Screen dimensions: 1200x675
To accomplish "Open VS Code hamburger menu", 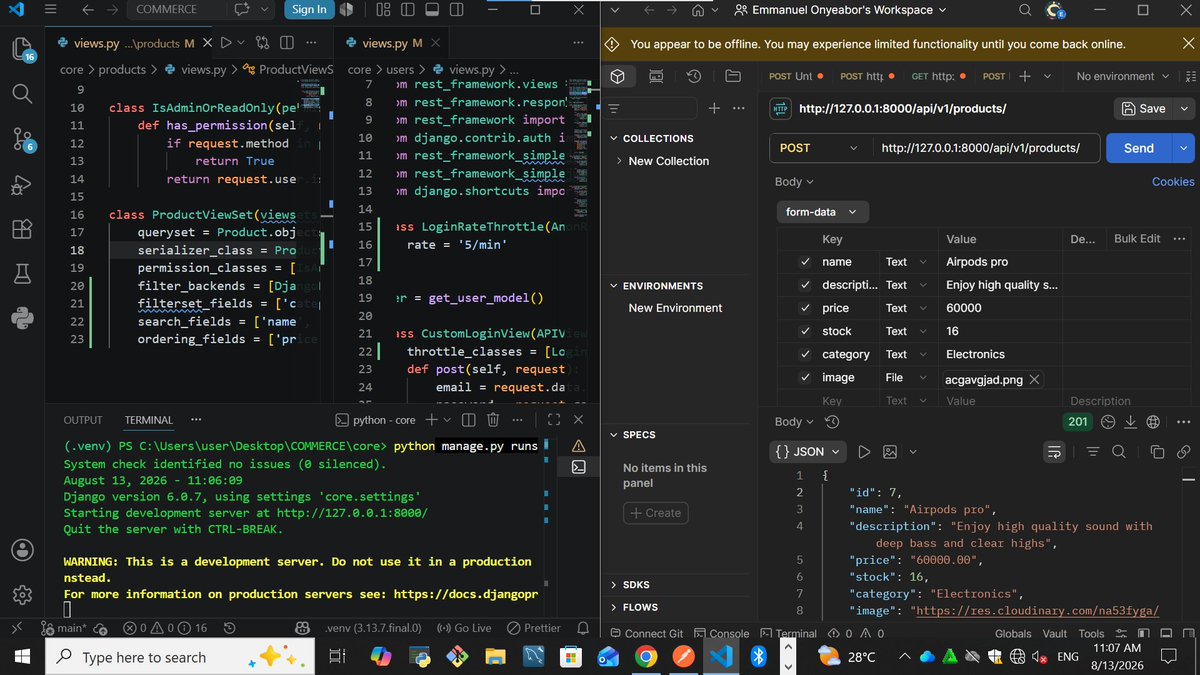I will click(52, 10).
